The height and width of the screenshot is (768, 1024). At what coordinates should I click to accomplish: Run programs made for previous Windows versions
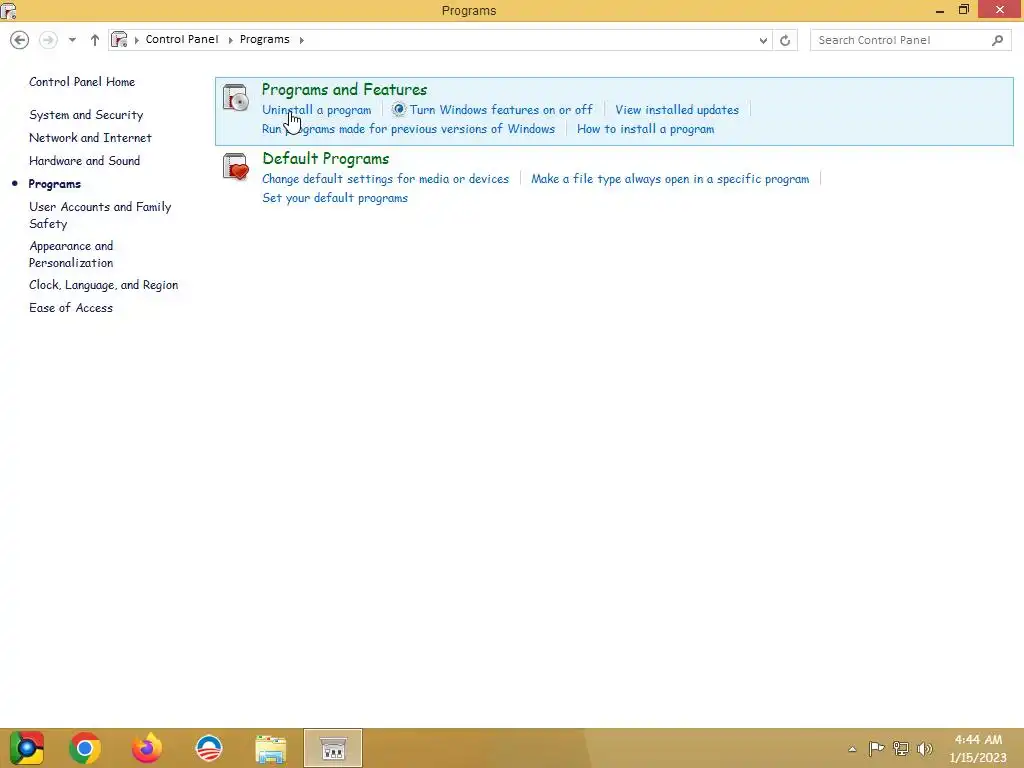click(x=408, y=129)
